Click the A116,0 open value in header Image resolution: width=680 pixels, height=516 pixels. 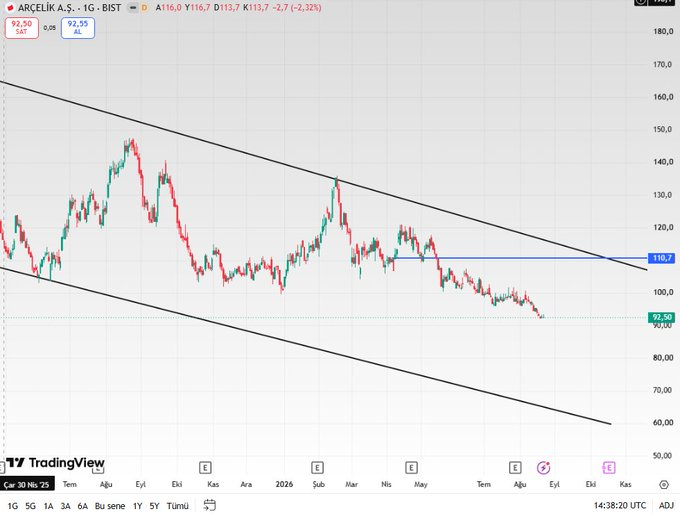coord(169,7)
